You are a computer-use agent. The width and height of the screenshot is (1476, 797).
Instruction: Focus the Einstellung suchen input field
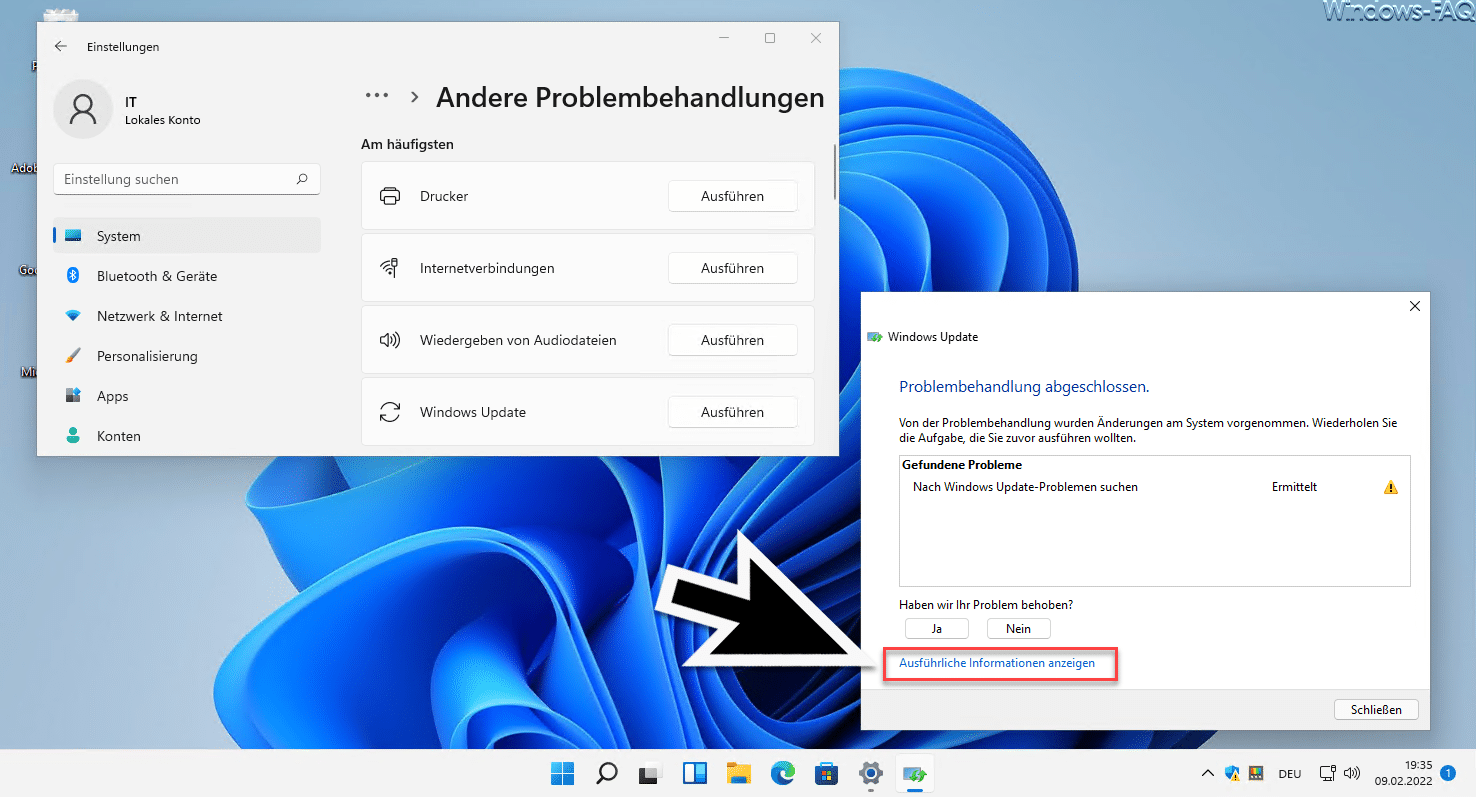(187, 179)
